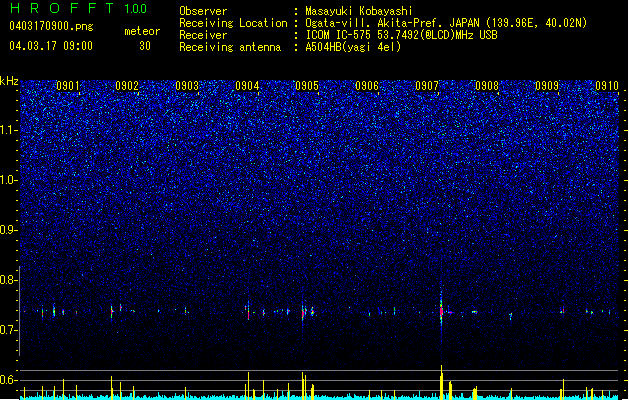Viewport: 629px width, 400px height.
Task: Click time marker 0907
Action: pyautogui.click(x=427, y=86)
